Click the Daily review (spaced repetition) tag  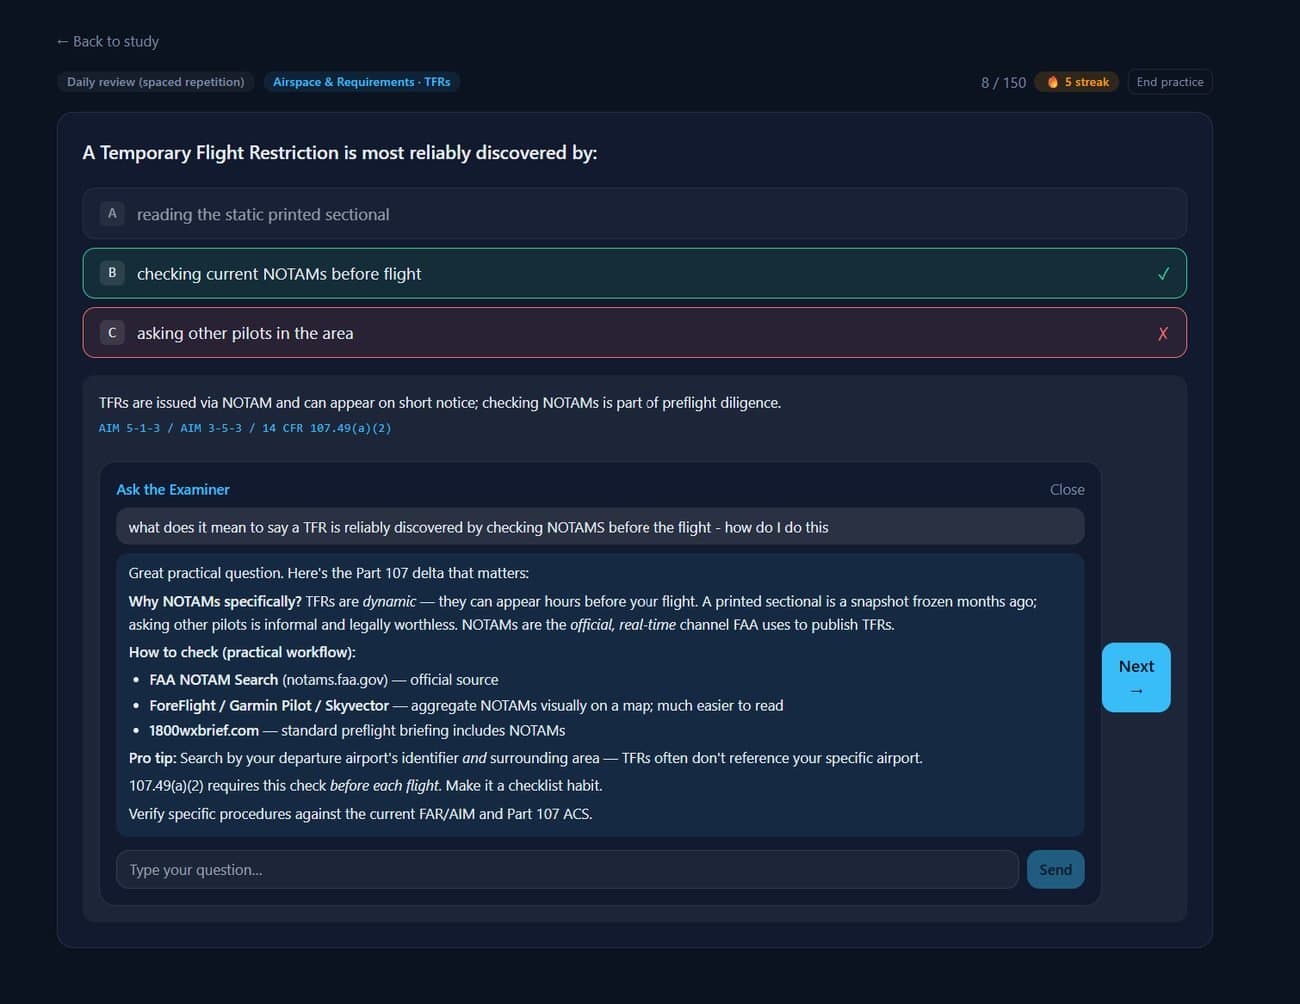pyautogui.click(x=155, y=82)
